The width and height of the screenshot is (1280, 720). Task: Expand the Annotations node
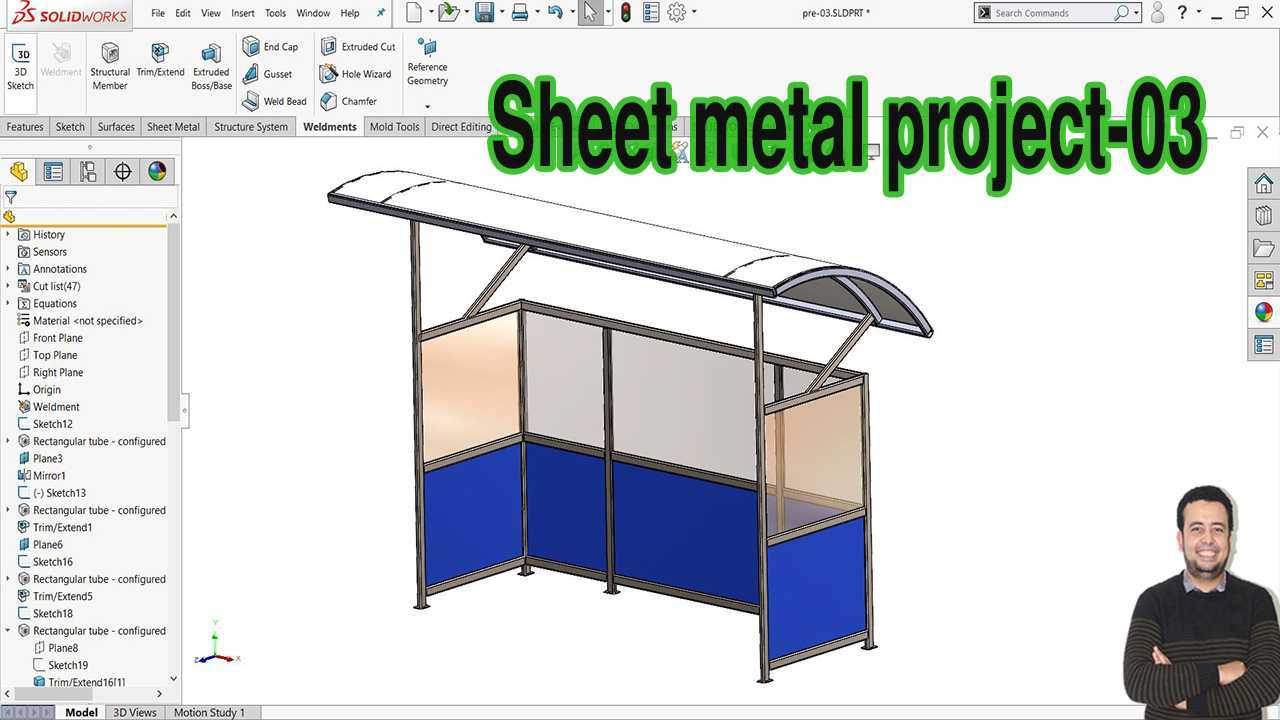coord(8,269)
